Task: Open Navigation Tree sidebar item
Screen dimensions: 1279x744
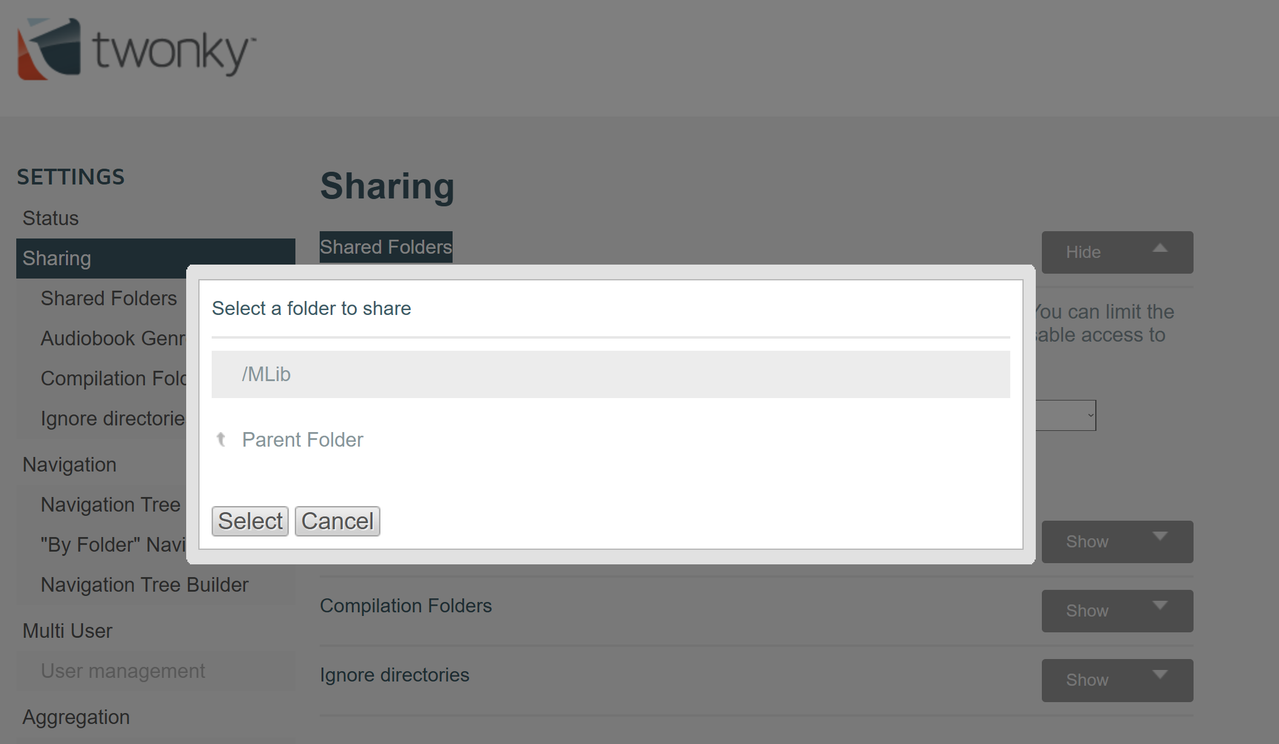Action: pyautogui.click(x=110, y=505)
